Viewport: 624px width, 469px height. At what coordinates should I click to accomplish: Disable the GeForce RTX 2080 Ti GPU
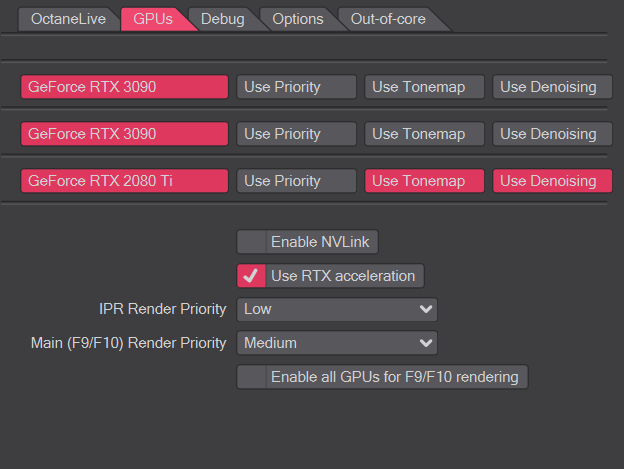(124, 181)
